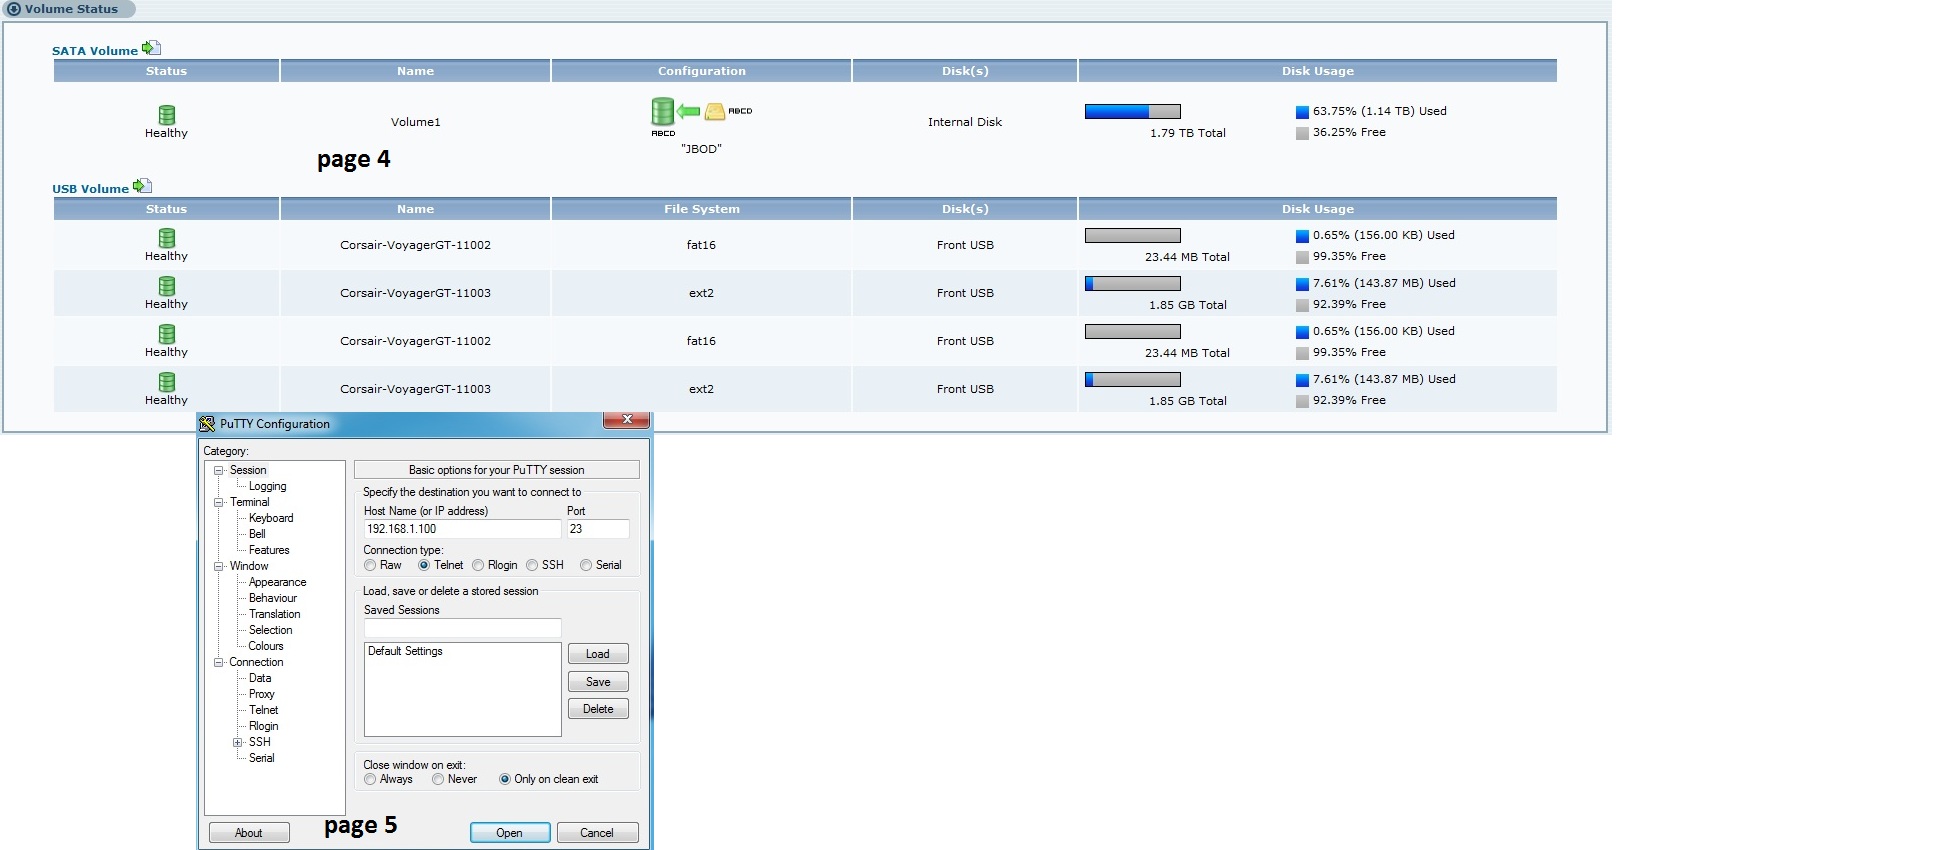Open the Keyboard category
Viewport: 1950px width, 850px height.
271,518
